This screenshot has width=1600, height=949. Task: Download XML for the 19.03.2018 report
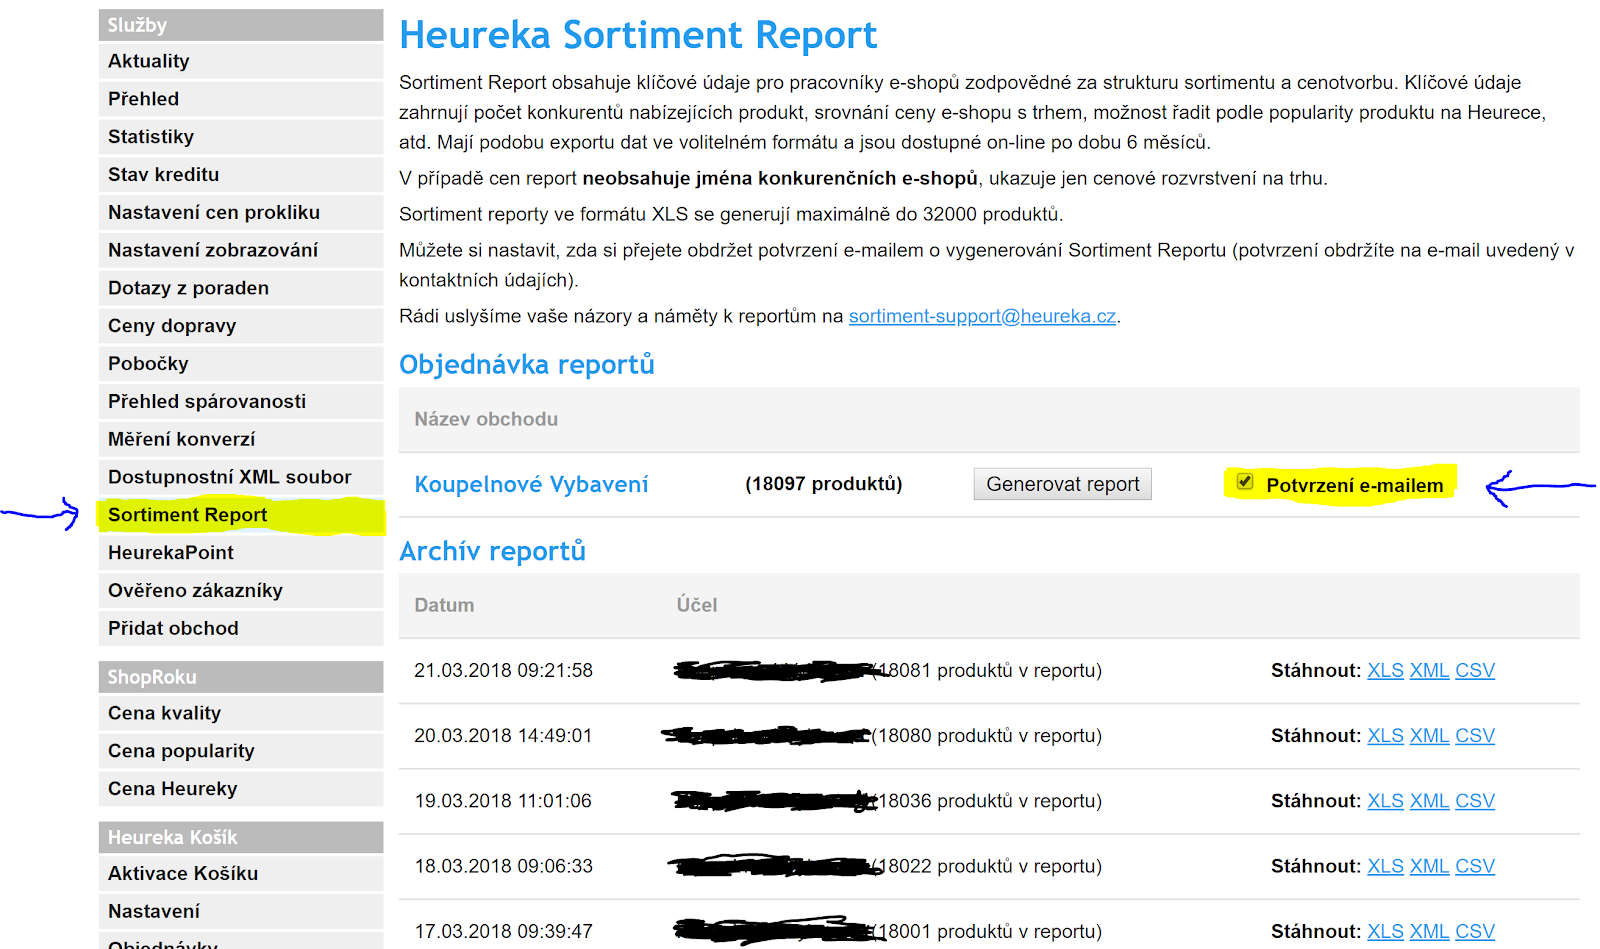click(x=1429, y=801)
